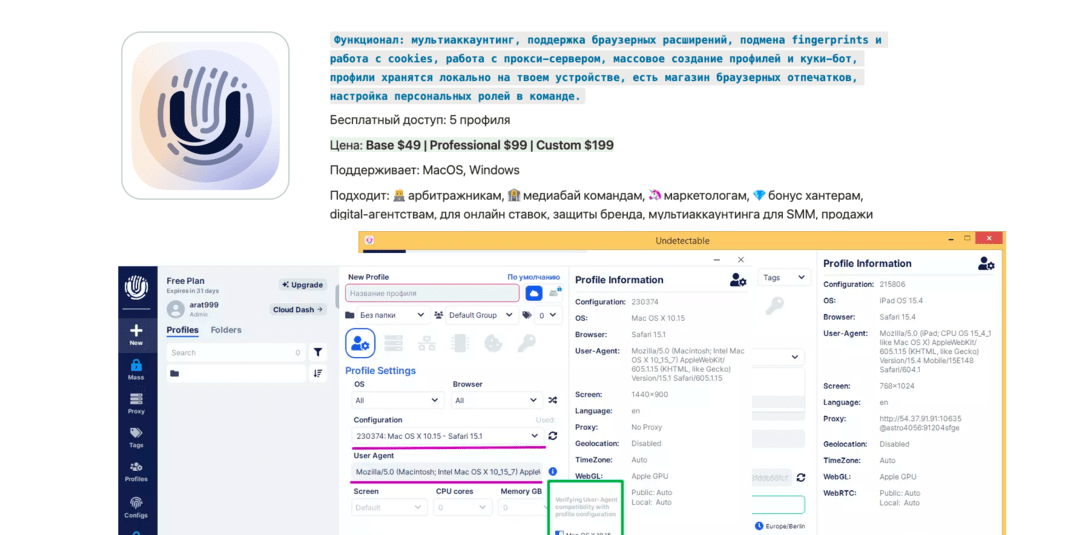Click the refresh icon in the Undetectable window

(x=800, y=477)
